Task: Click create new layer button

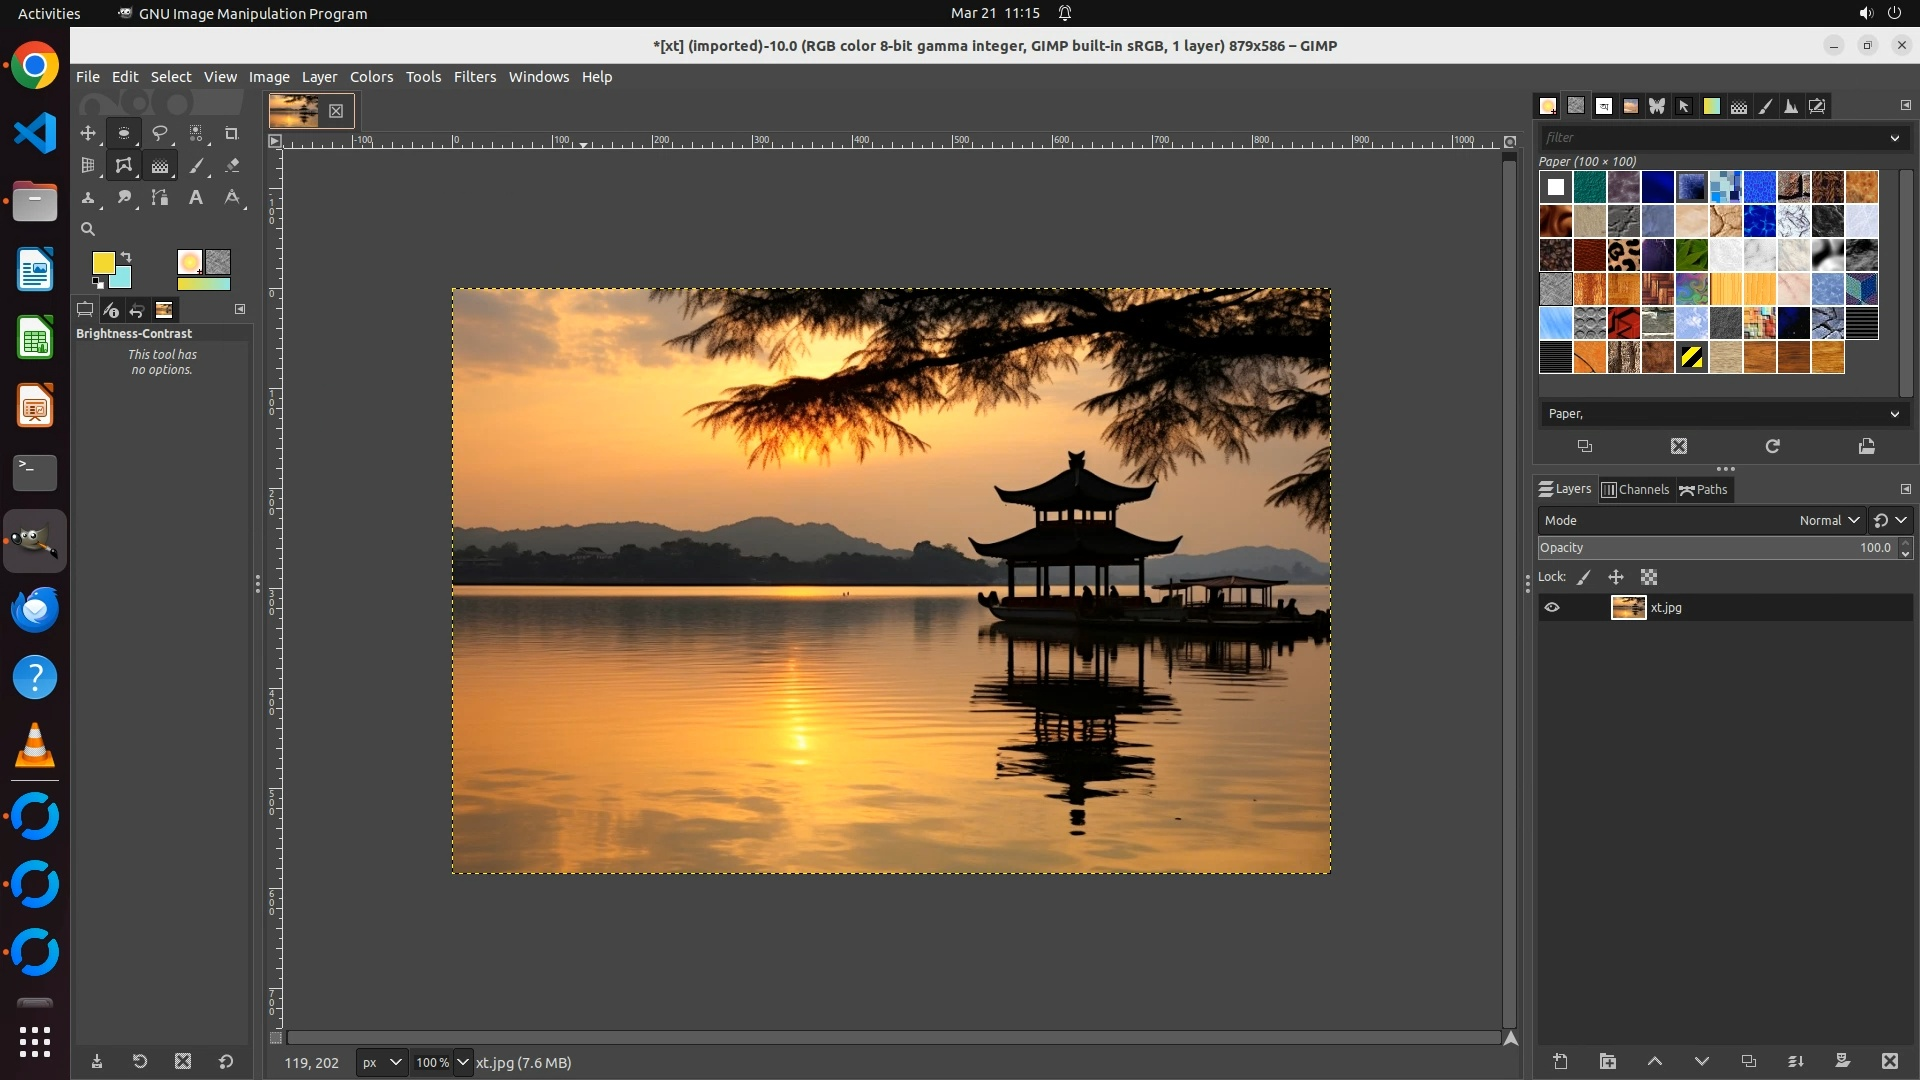Action: 1560,1061
